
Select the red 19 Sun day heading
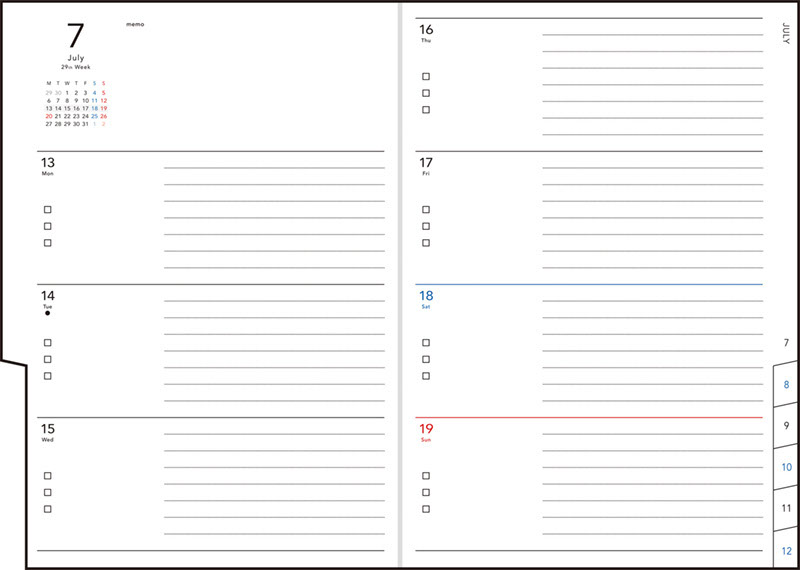pos(426,429)
